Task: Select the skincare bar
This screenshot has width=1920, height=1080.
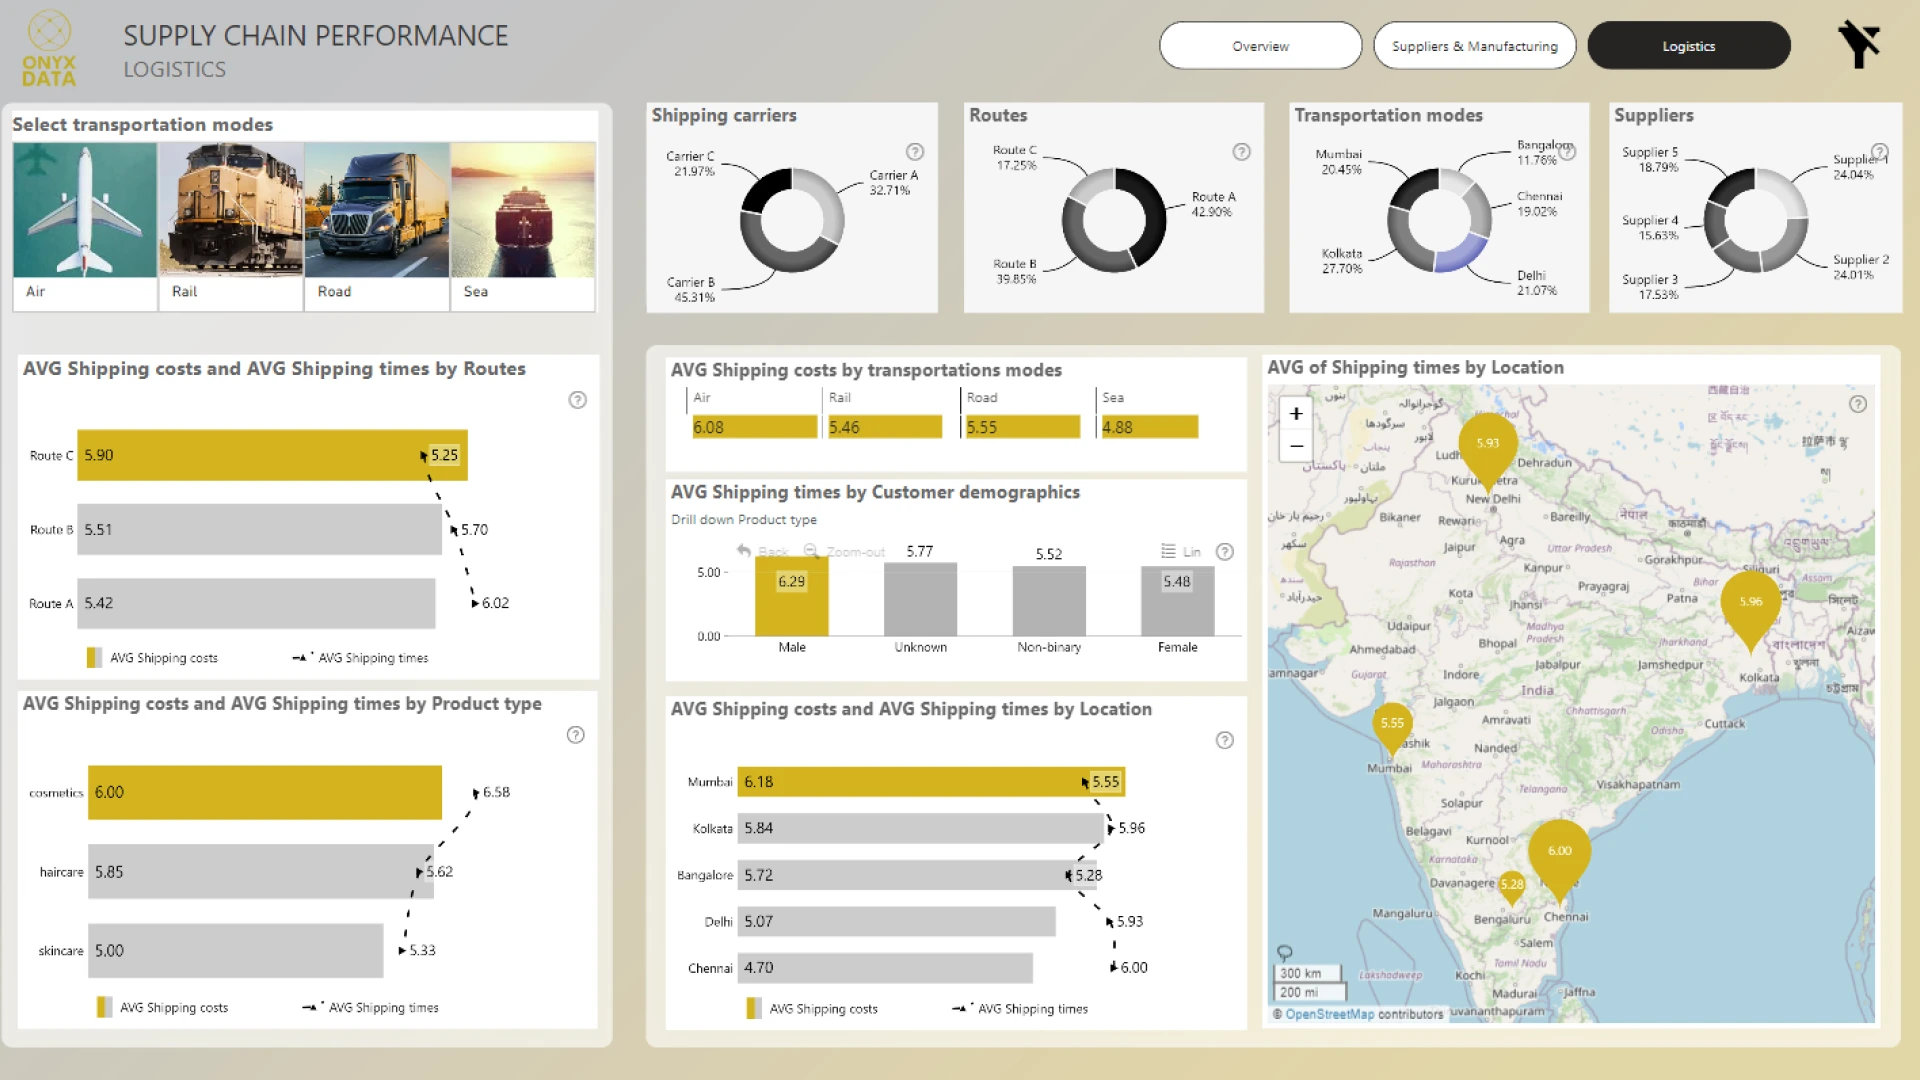Action: [235, 951]
